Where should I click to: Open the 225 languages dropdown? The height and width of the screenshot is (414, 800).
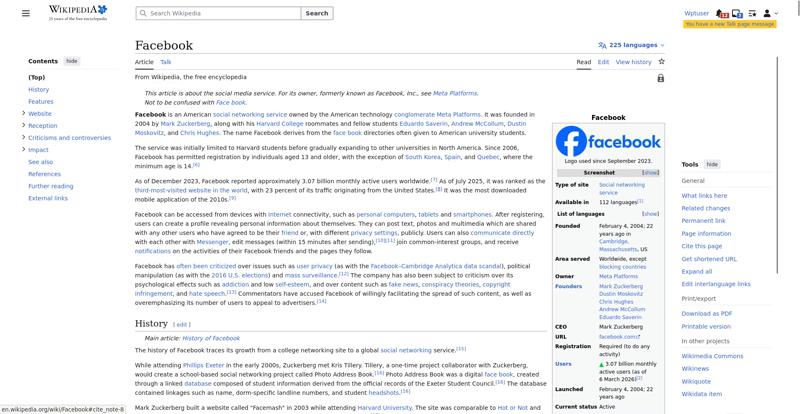(631, 45)
